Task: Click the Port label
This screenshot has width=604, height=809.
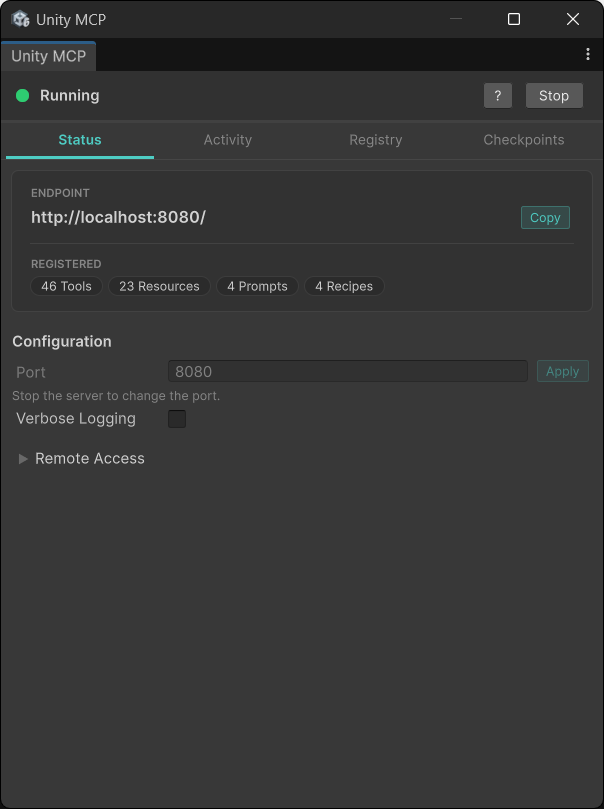Action: tap(31, 372)
